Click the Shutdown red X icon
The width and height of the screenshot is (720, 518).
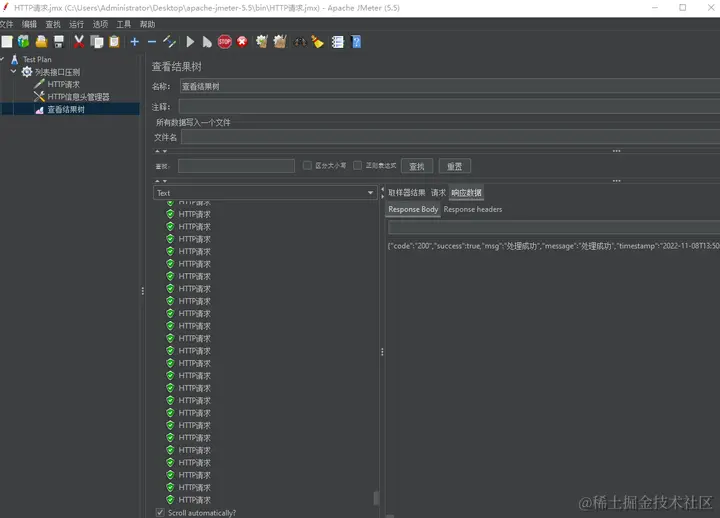pyautogui.click(x=242, y=42)
